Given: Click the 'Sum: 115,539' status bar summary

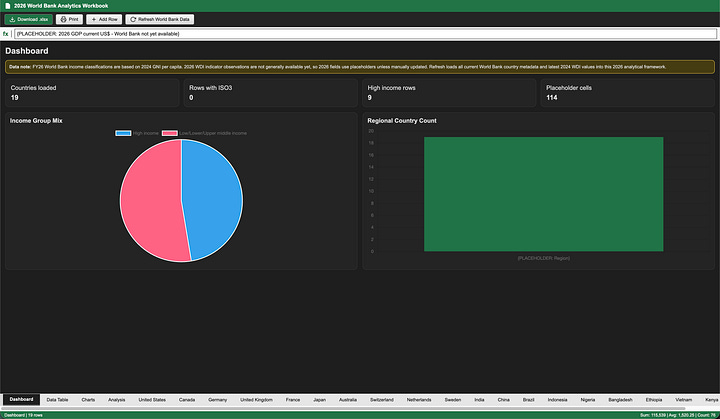Looking at the screenshot, I should [652, 415].
